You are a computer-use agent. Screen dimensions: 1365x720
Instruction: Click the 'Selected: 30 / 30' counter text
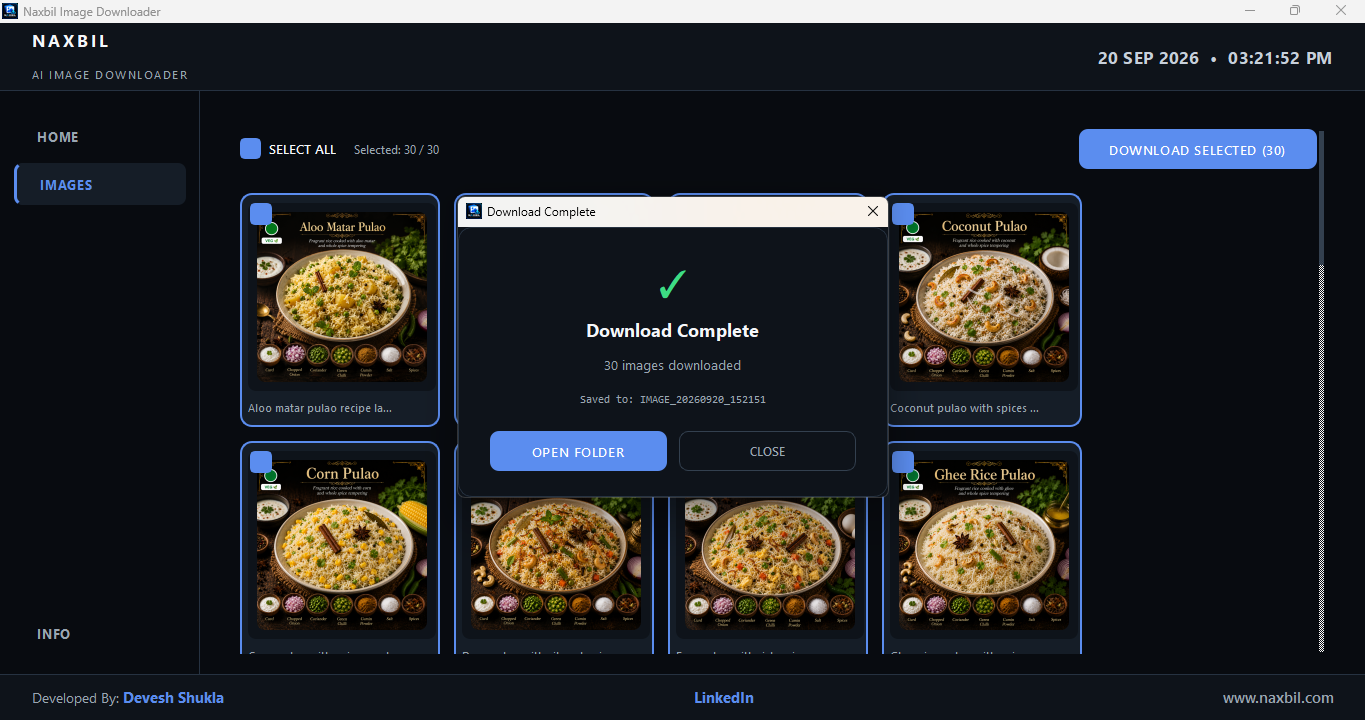click(396, 150)
